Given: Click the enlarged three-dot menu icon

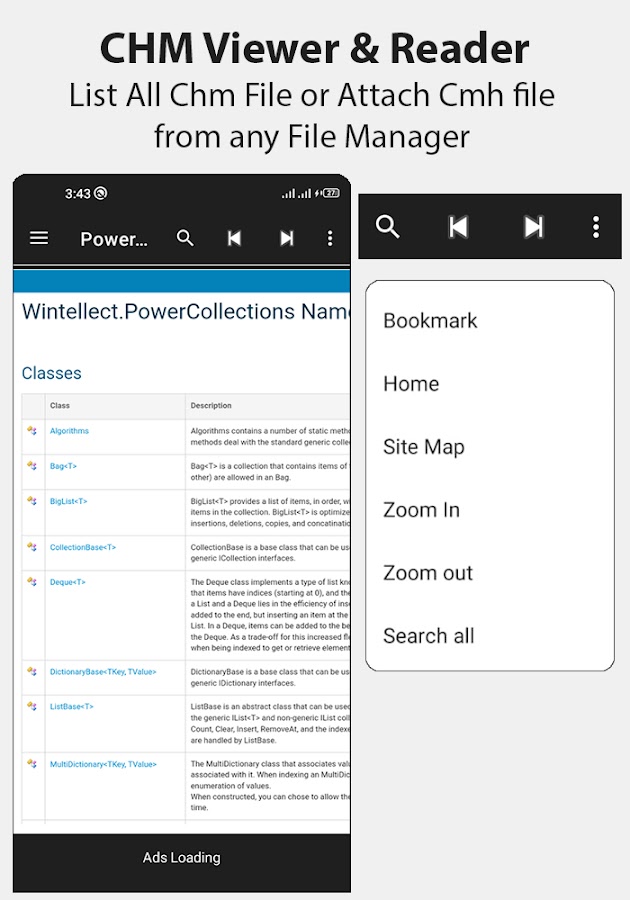Looking at the screenshot, I should (x=596, y=227).
